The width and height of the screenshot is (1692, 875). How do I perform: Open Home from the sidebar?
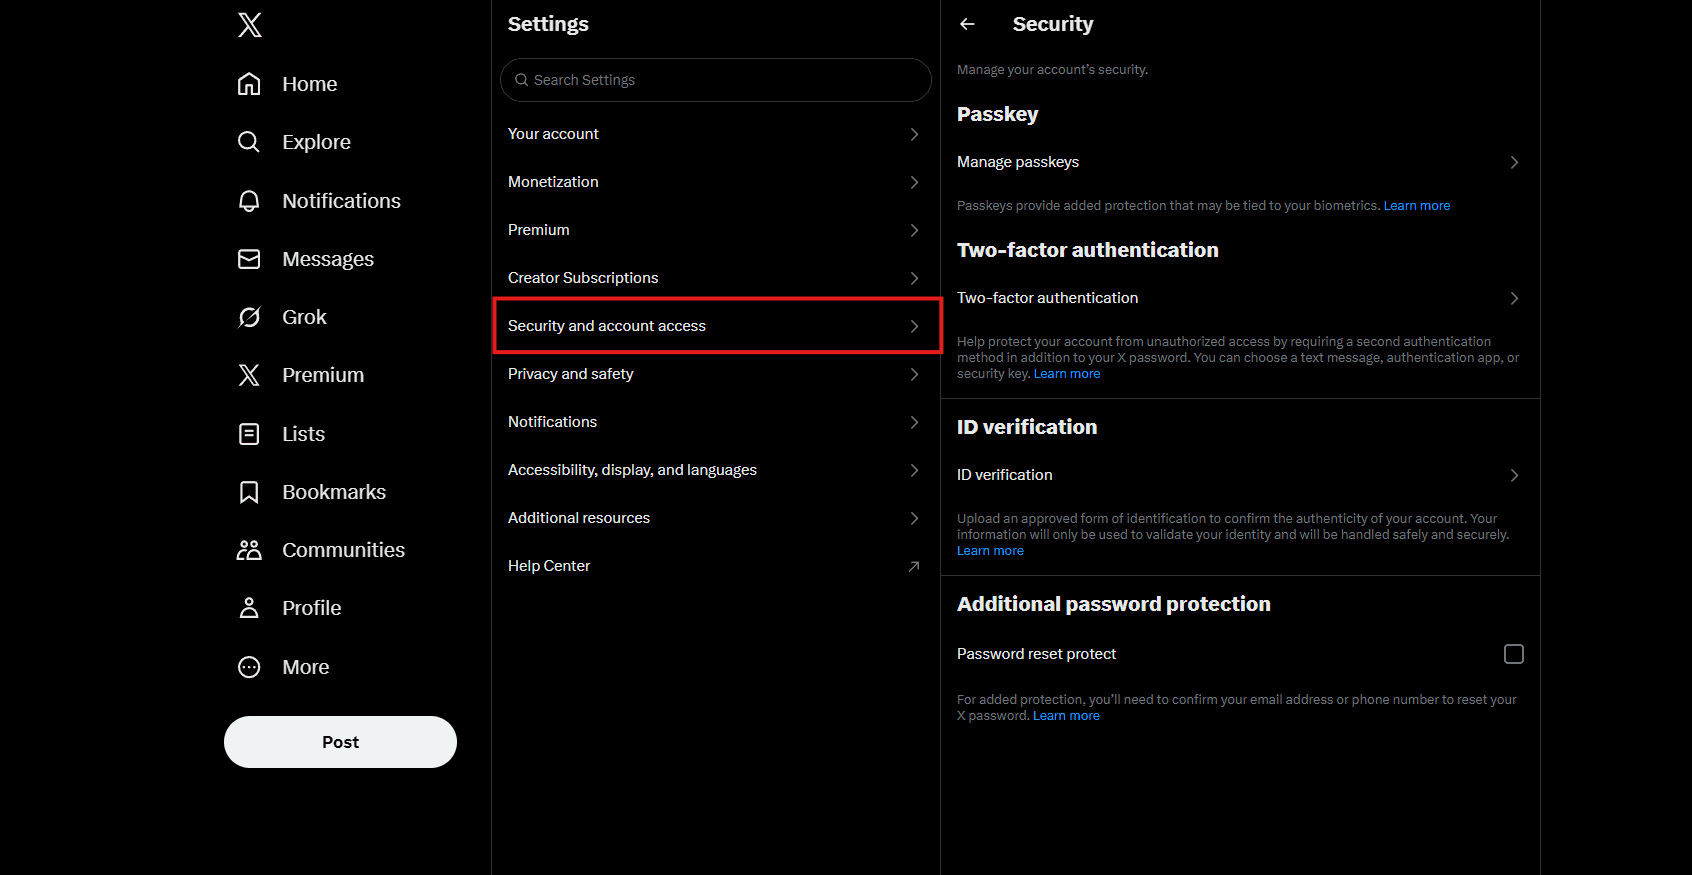[x=309, y=84]
